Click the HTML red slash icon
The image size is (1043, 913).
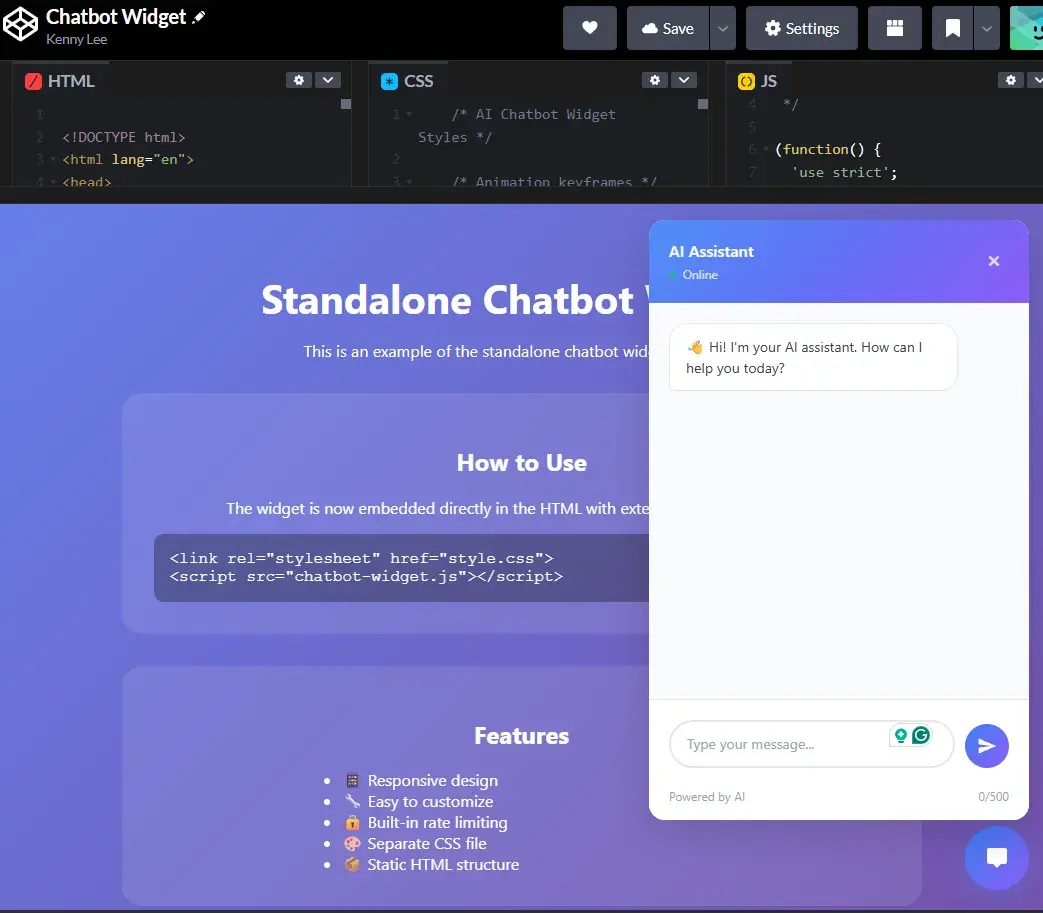[33, 81]
